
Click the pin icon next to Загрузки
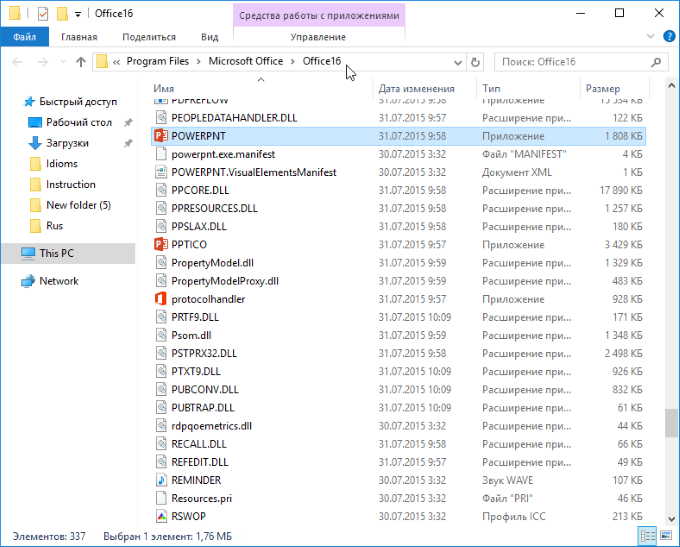pyautogui.click(x=128, y=143)
